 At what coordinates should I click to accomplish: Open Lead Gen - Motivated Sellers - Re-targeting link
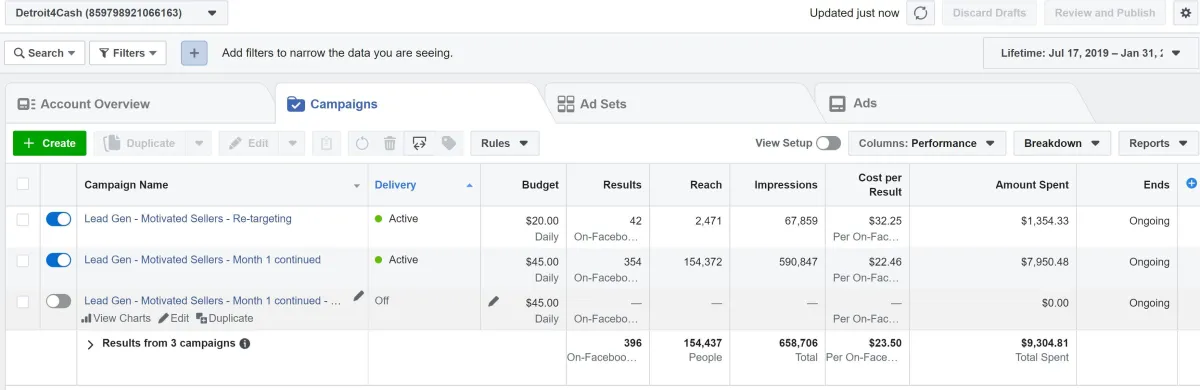tap(188, 218)
